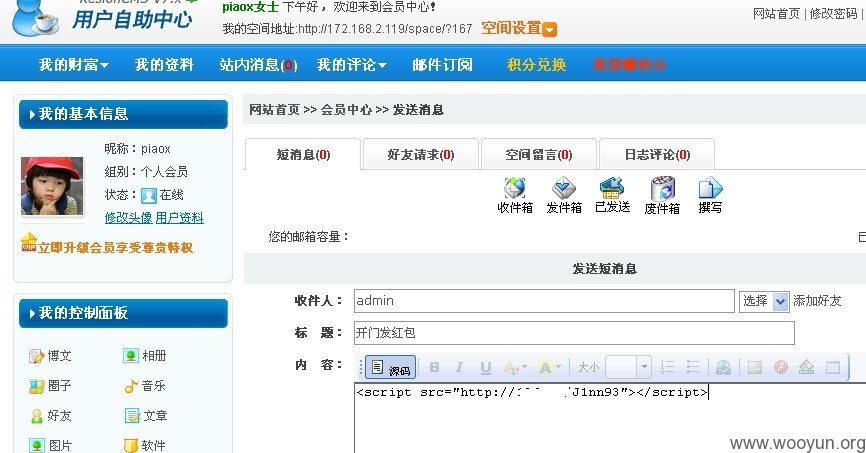Open 圈子 in the control panel

tap(50, 386)
